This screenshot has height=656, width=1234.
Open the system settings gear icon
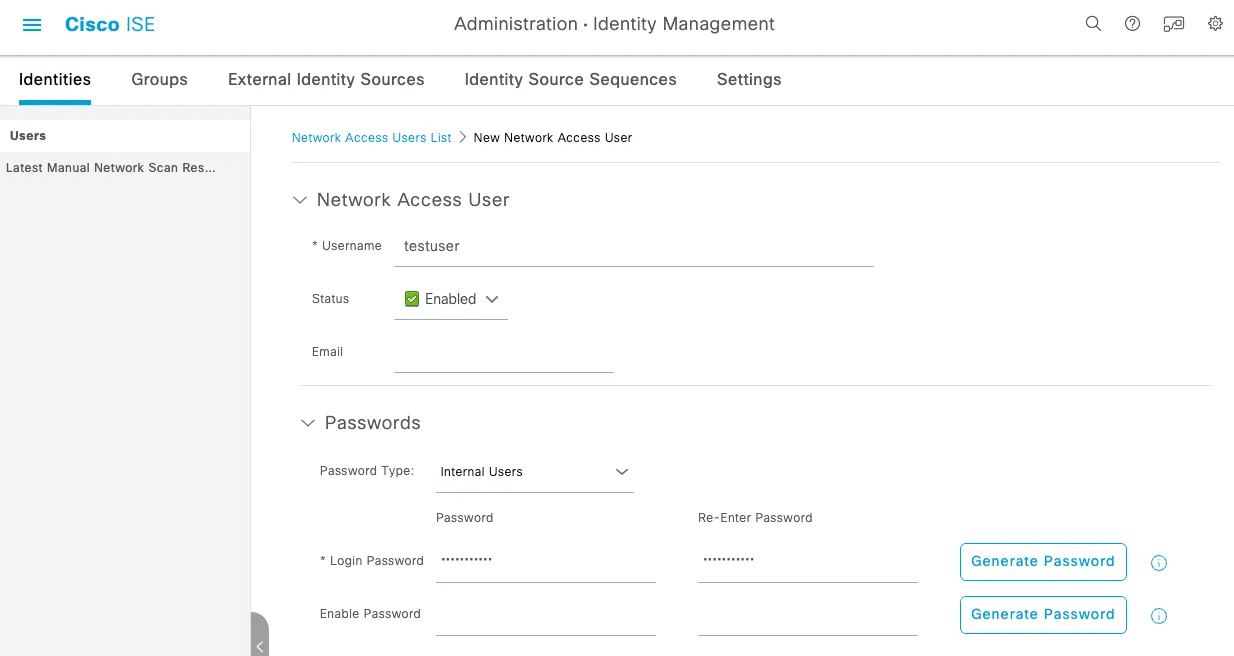click(x=1214, y=23)
